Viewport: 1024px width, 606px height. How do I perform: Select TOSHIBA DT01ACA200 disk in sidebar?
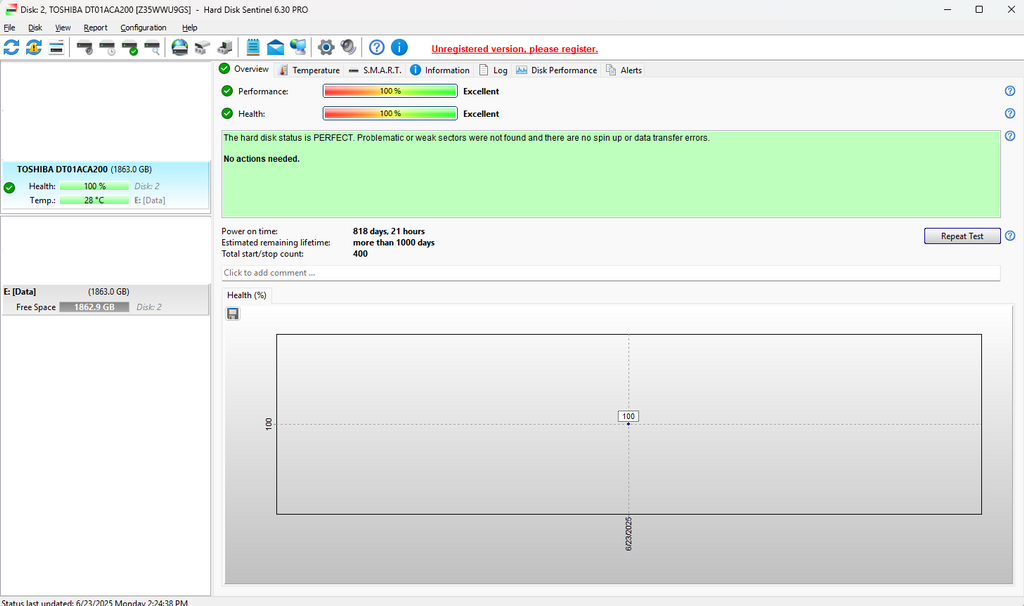point(105,185)
